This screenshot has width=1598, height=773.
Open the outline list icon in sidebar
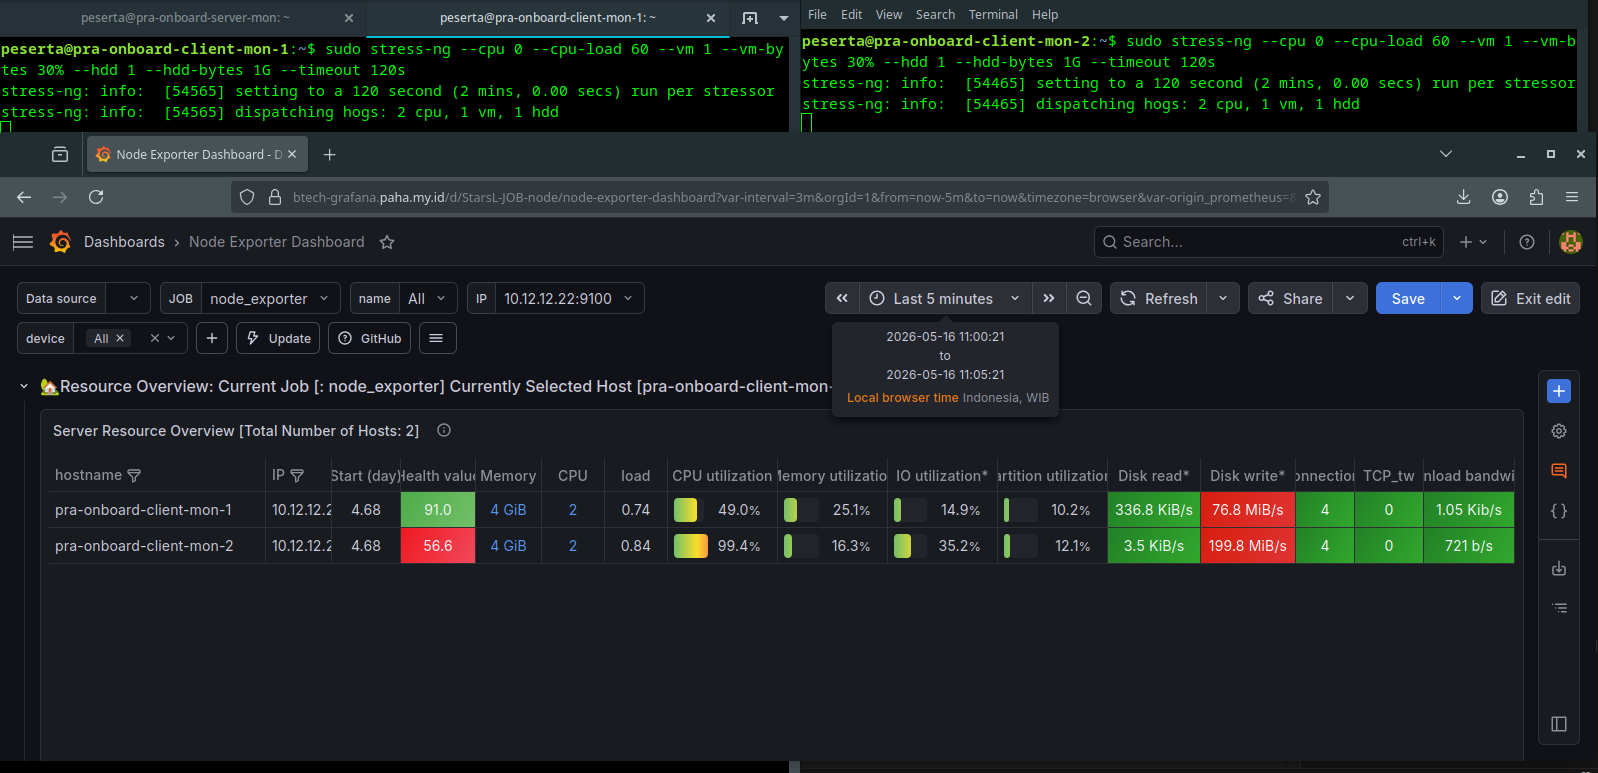click(1558, 608)
